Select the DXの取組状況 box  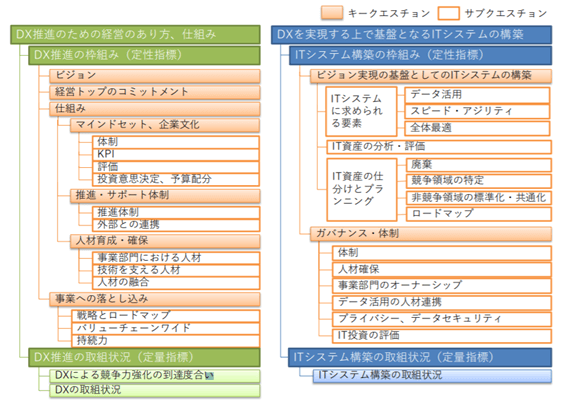[x=155, y=390]
